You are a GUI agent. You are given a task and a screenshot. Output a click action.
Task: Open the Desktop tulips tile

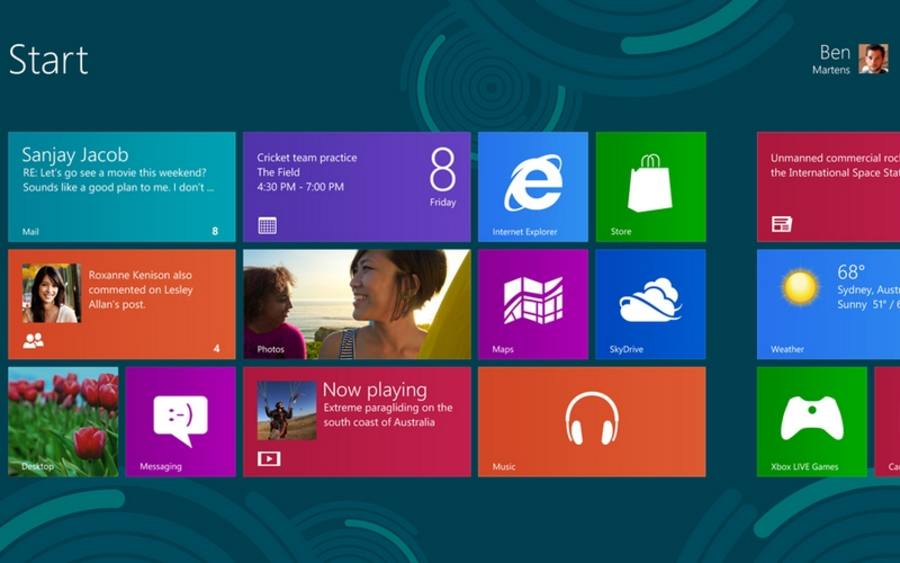(63, 422)
